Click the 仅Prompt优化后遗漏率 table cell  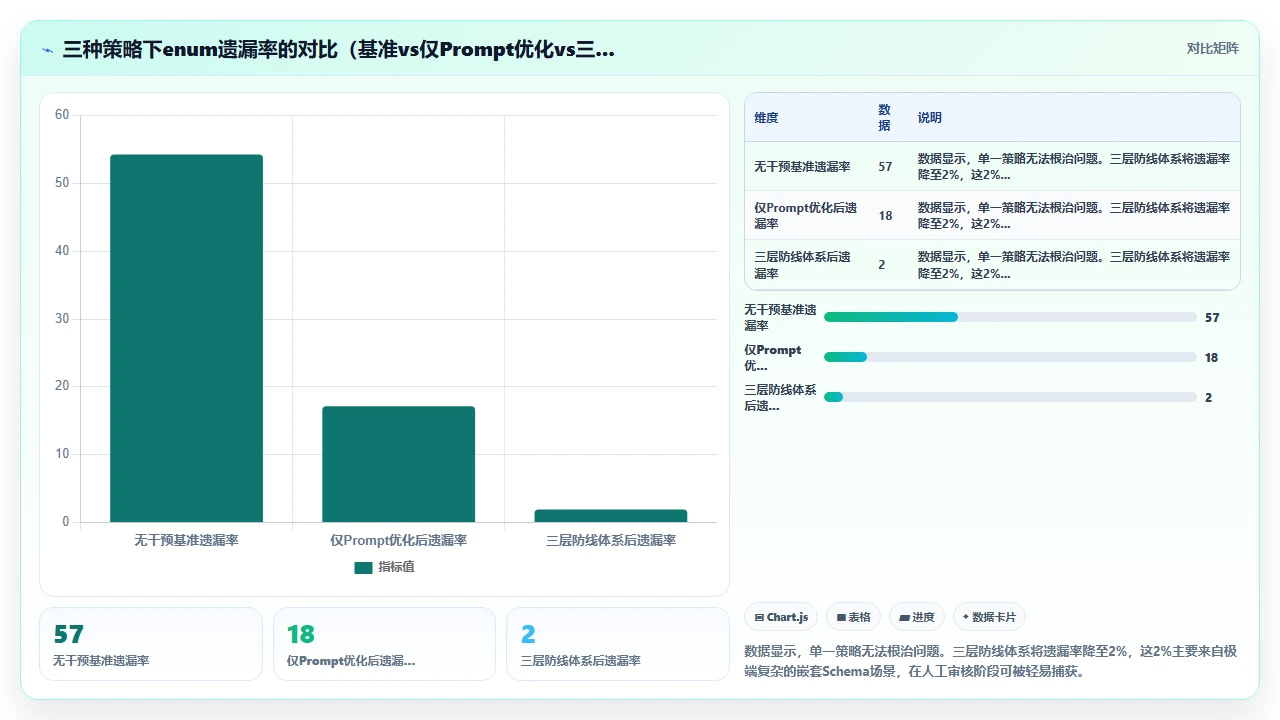pyautogui.click(x=806, y=216)
